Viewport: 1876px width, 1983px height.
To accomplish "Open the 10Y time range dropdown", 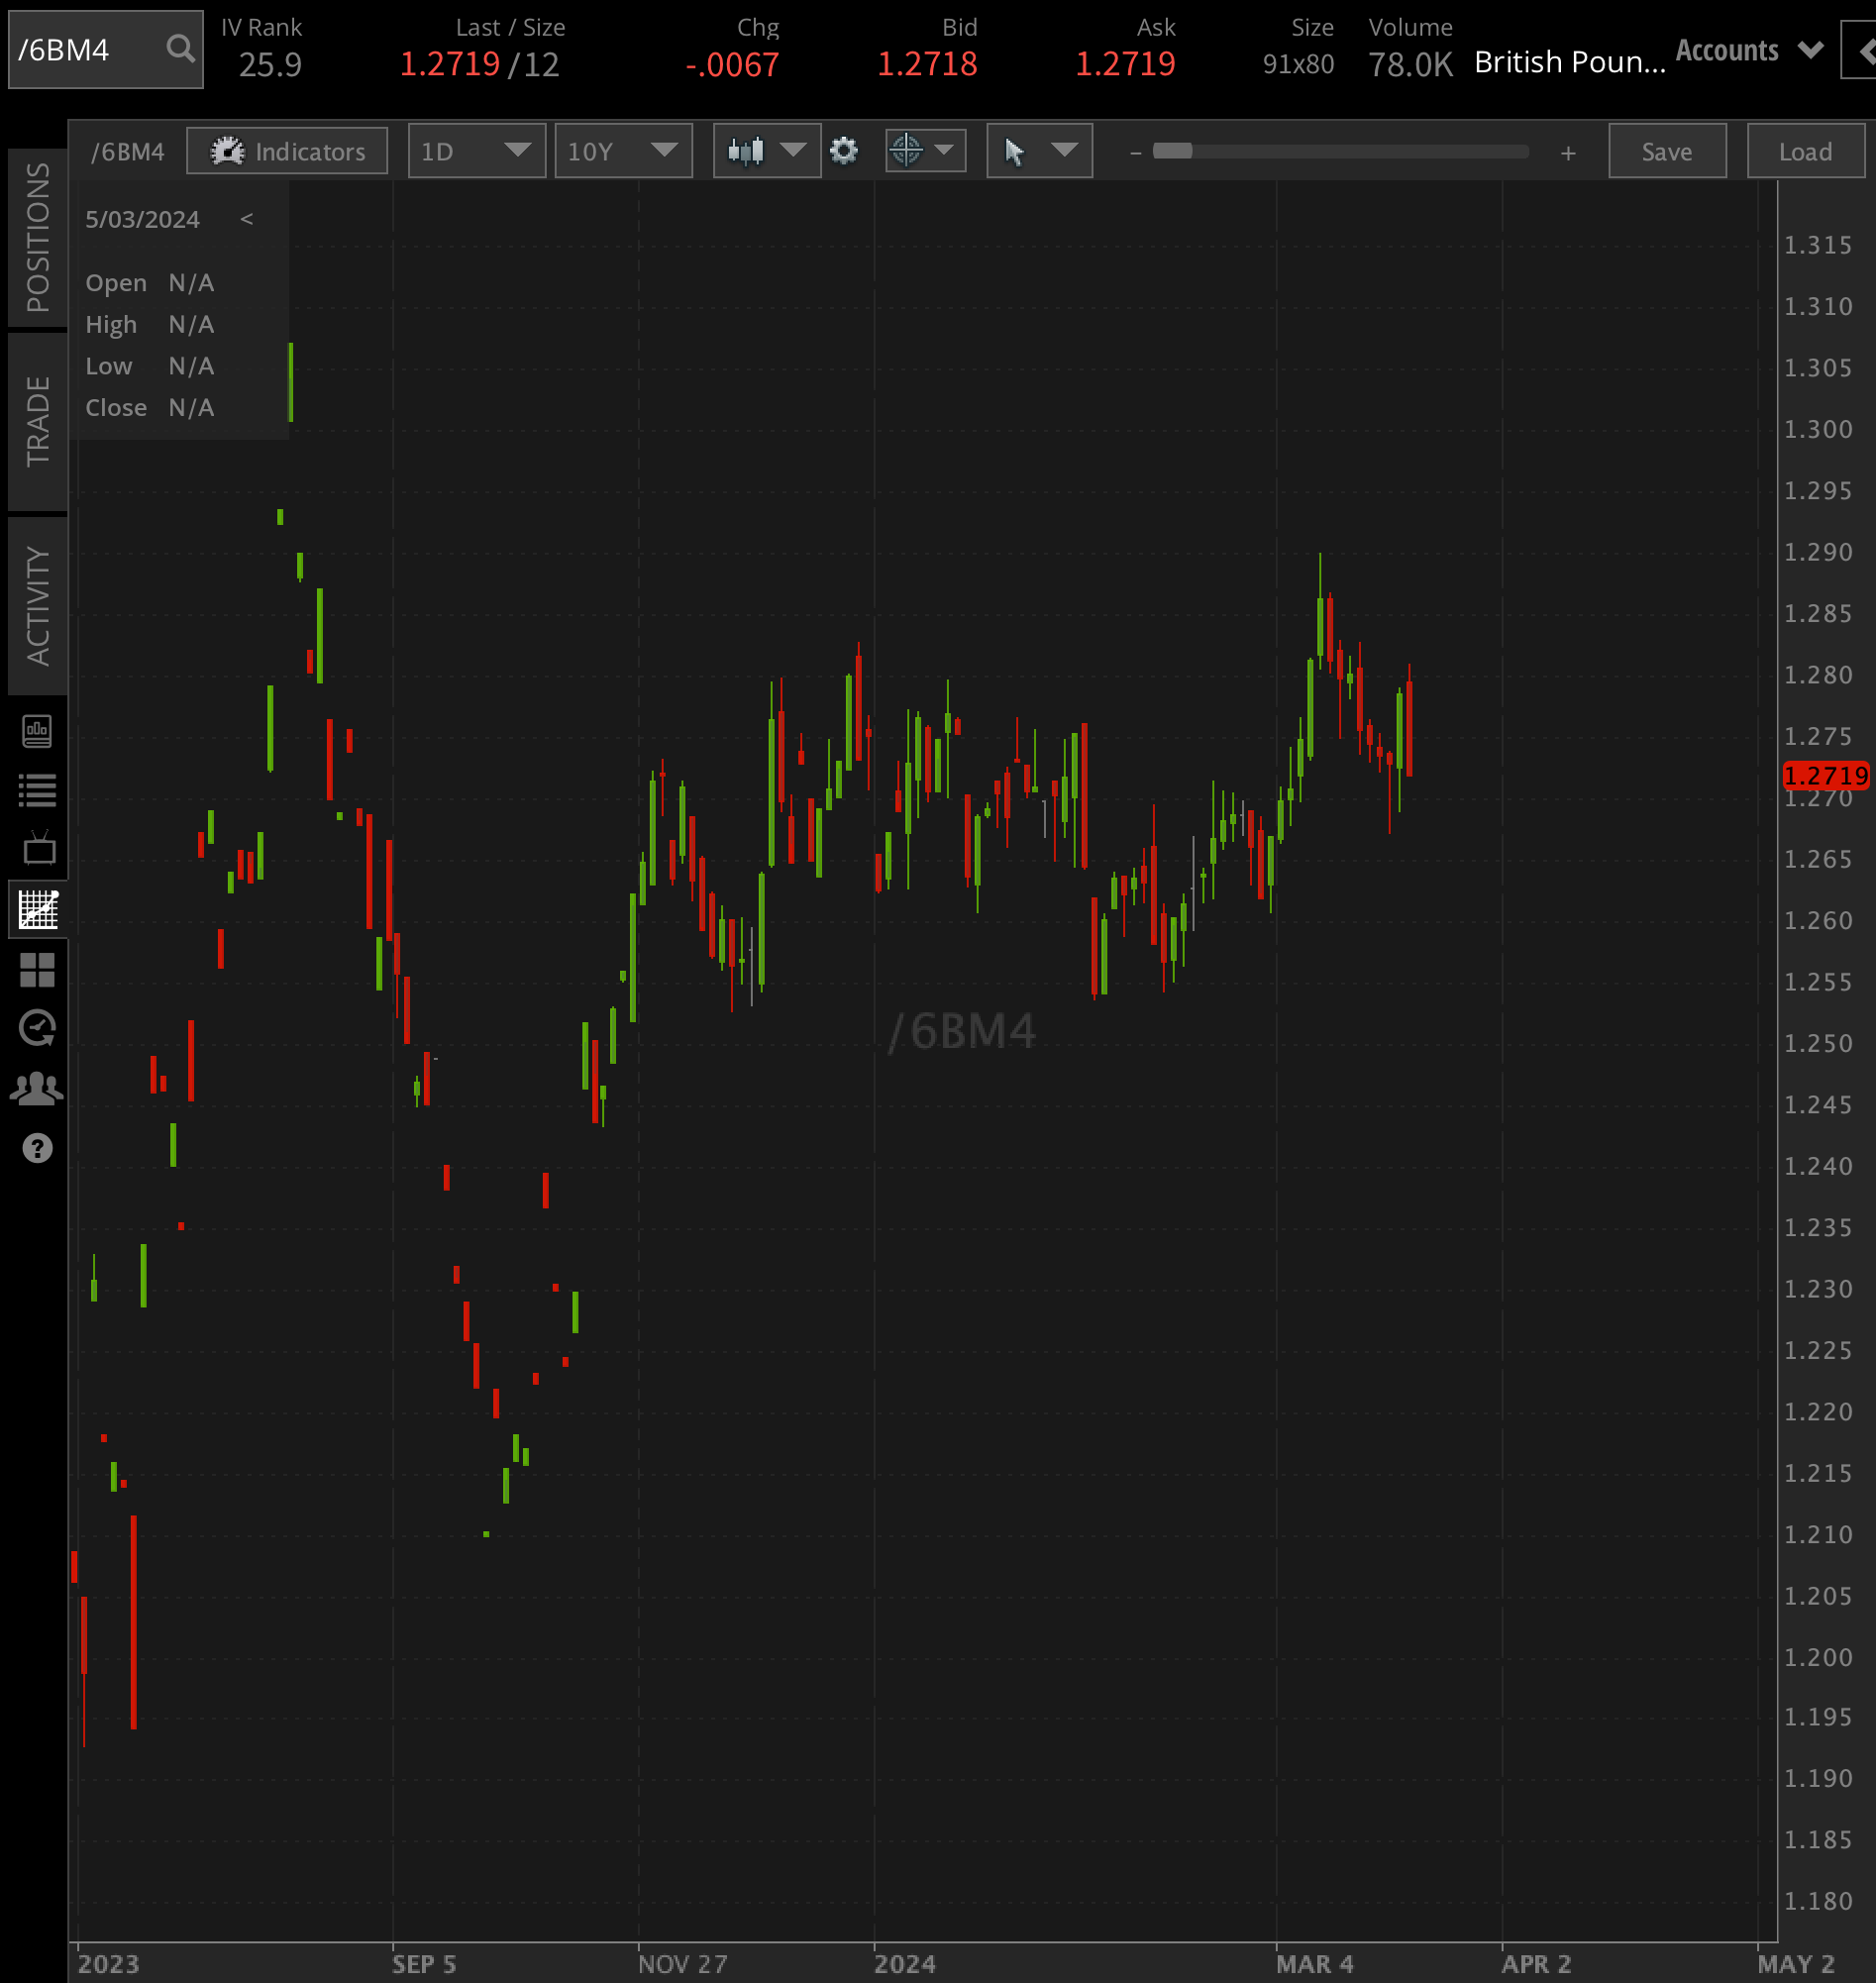I will pyautogui.click(x=624, y=151).
